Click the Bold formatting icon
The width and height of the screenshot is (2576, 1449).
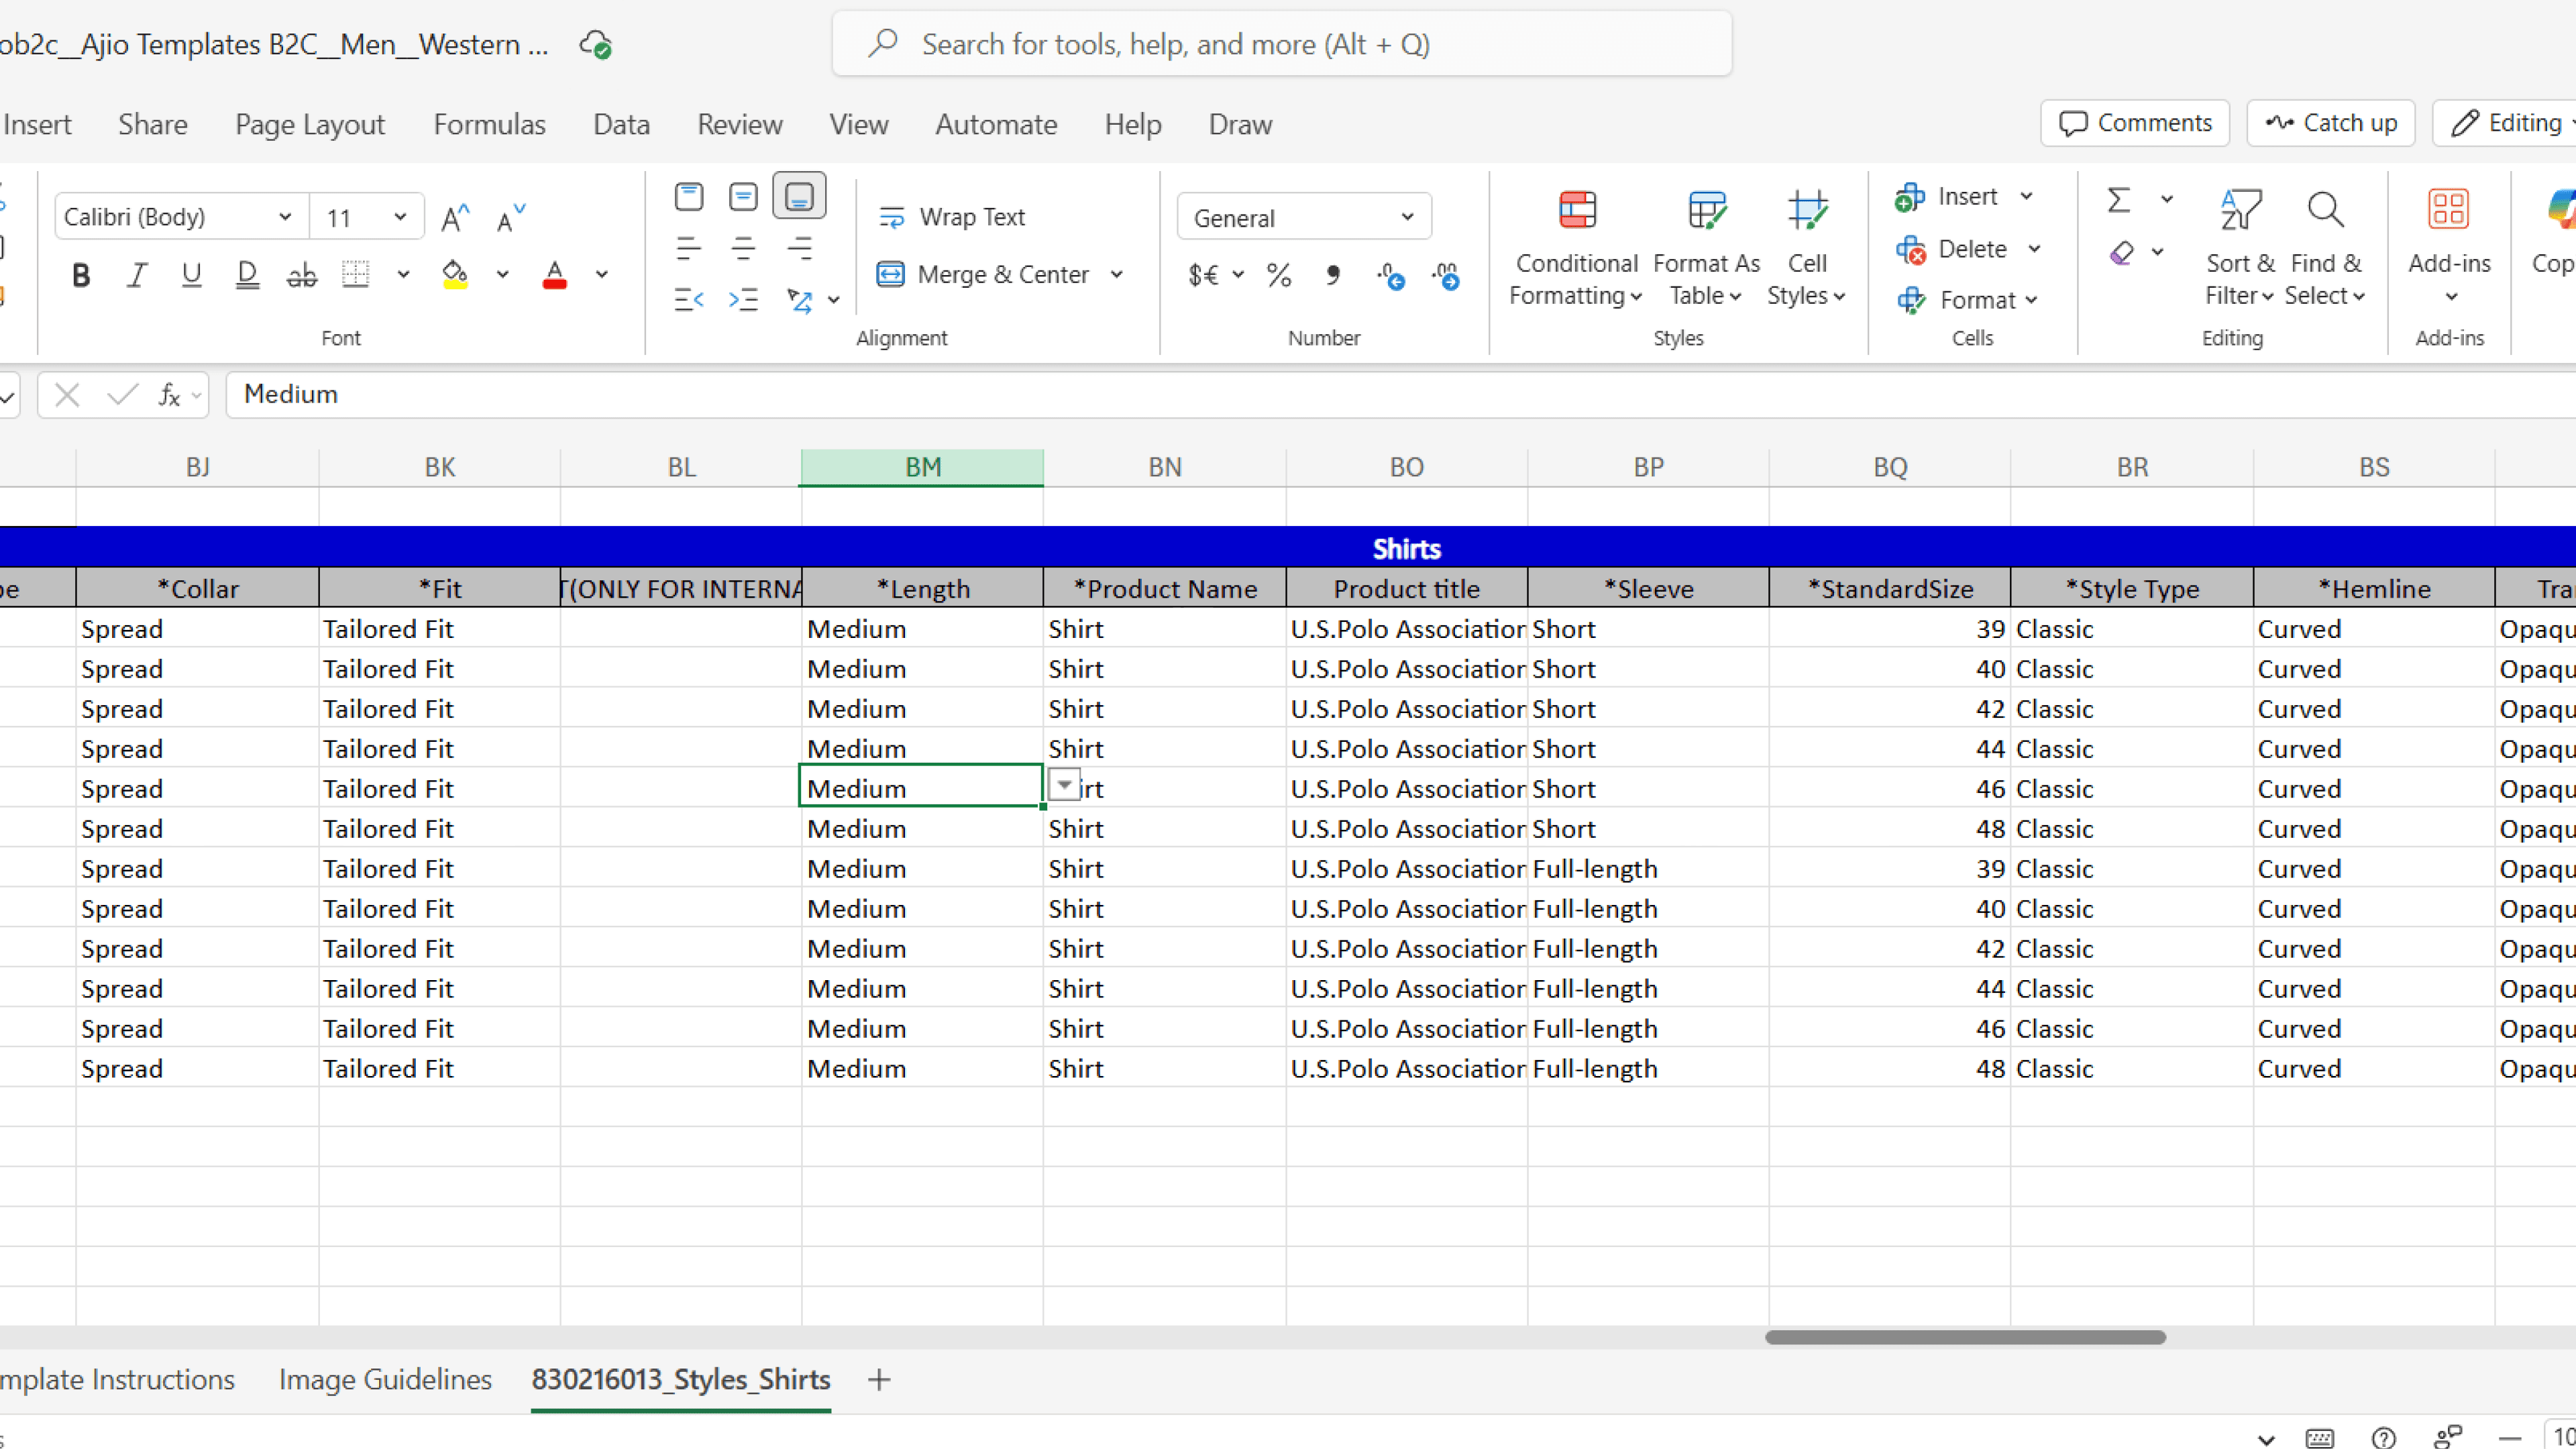coord(81,274)
